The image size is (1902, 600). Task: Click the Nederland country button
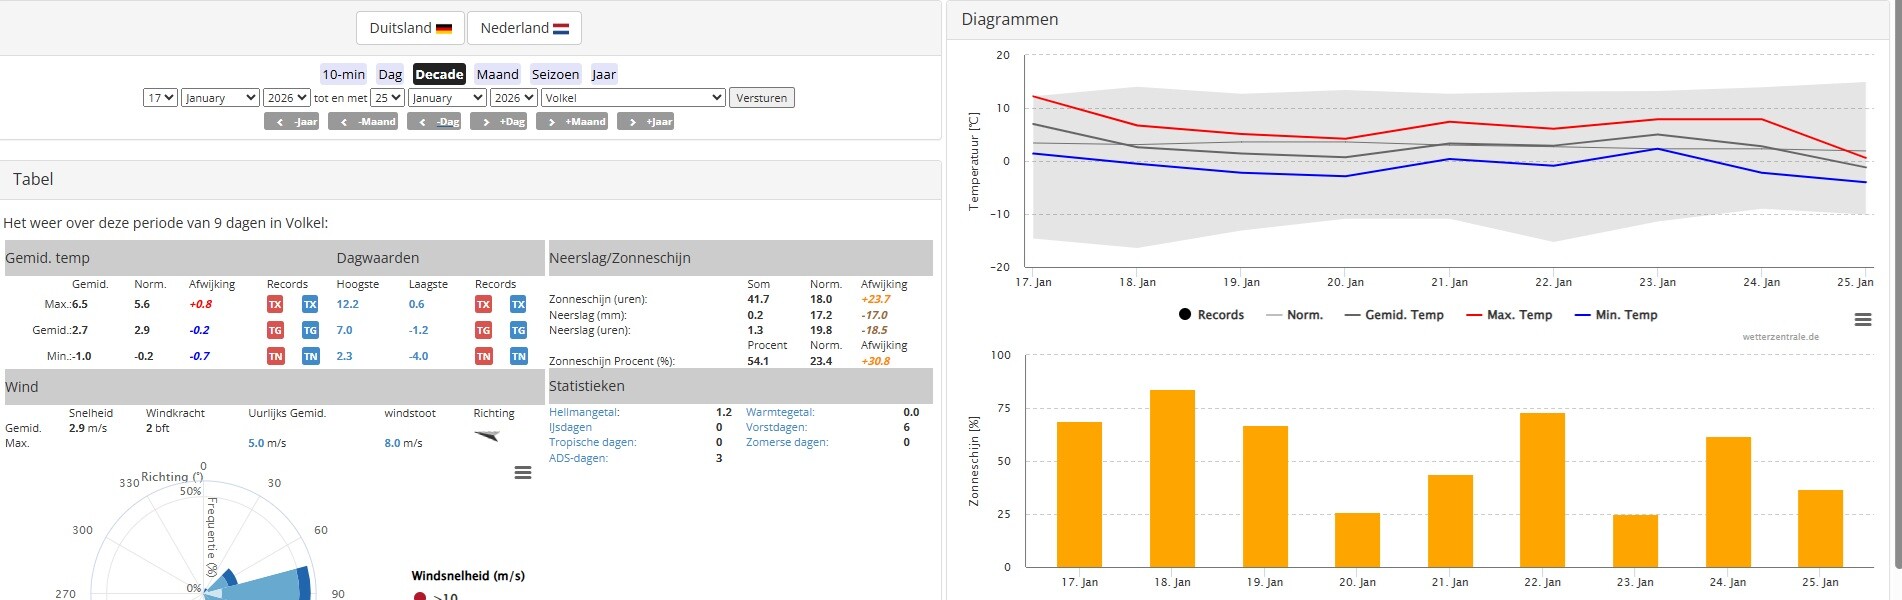524,28
